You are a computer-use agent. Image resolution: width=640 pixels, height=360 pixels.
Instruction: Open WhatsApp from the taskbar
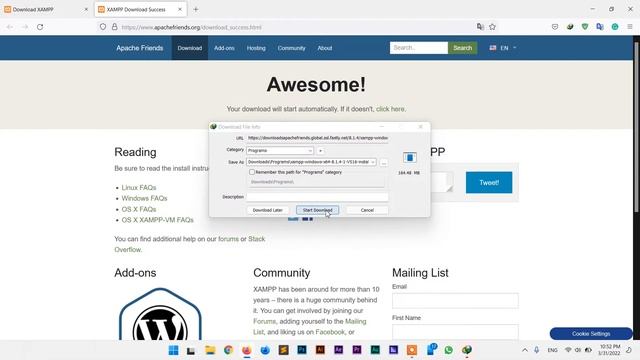tap(449, 350)
